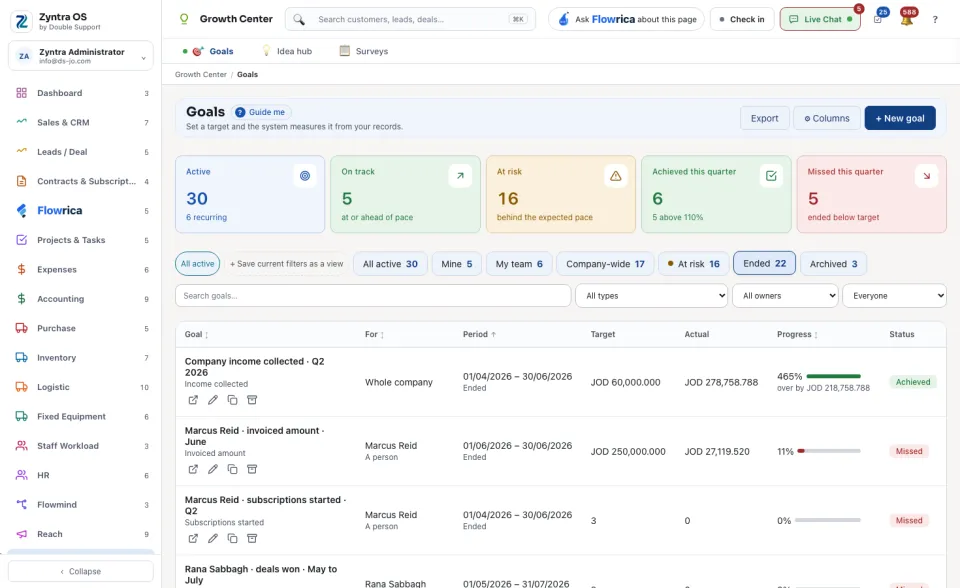Duplicate Marcus Reid subscriptions started goal
The height and width of the screenshot is (588, 960).
pyautogui.click(x=232, y=538)
